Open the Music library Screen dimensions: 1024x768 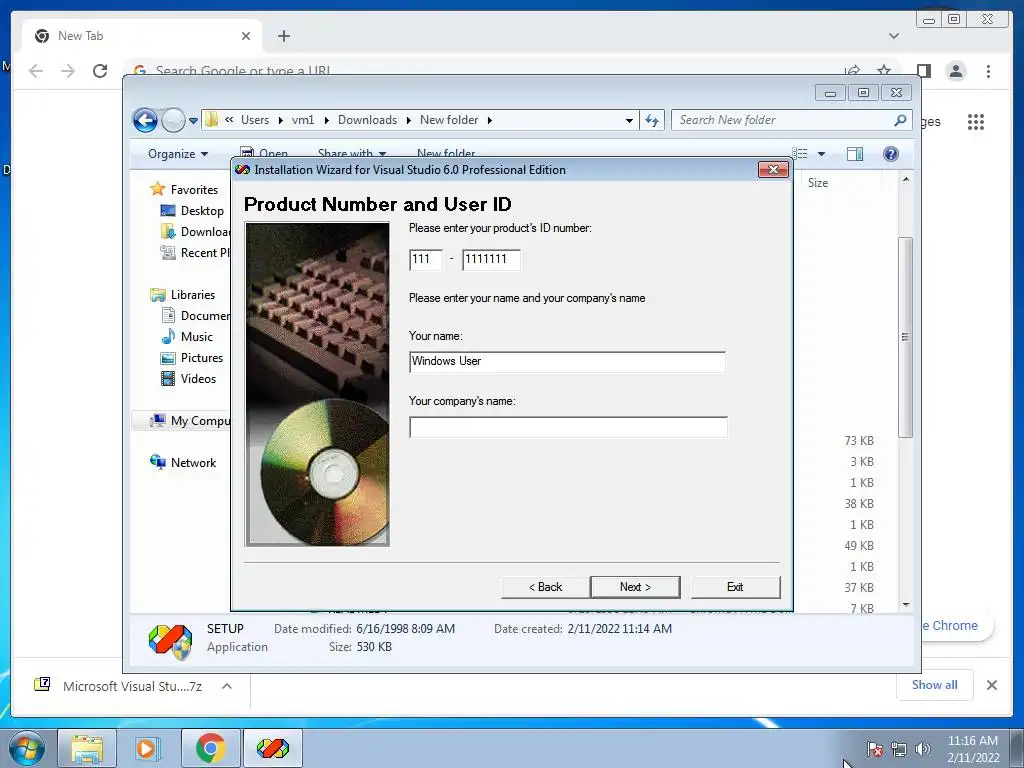coord(187,336)
